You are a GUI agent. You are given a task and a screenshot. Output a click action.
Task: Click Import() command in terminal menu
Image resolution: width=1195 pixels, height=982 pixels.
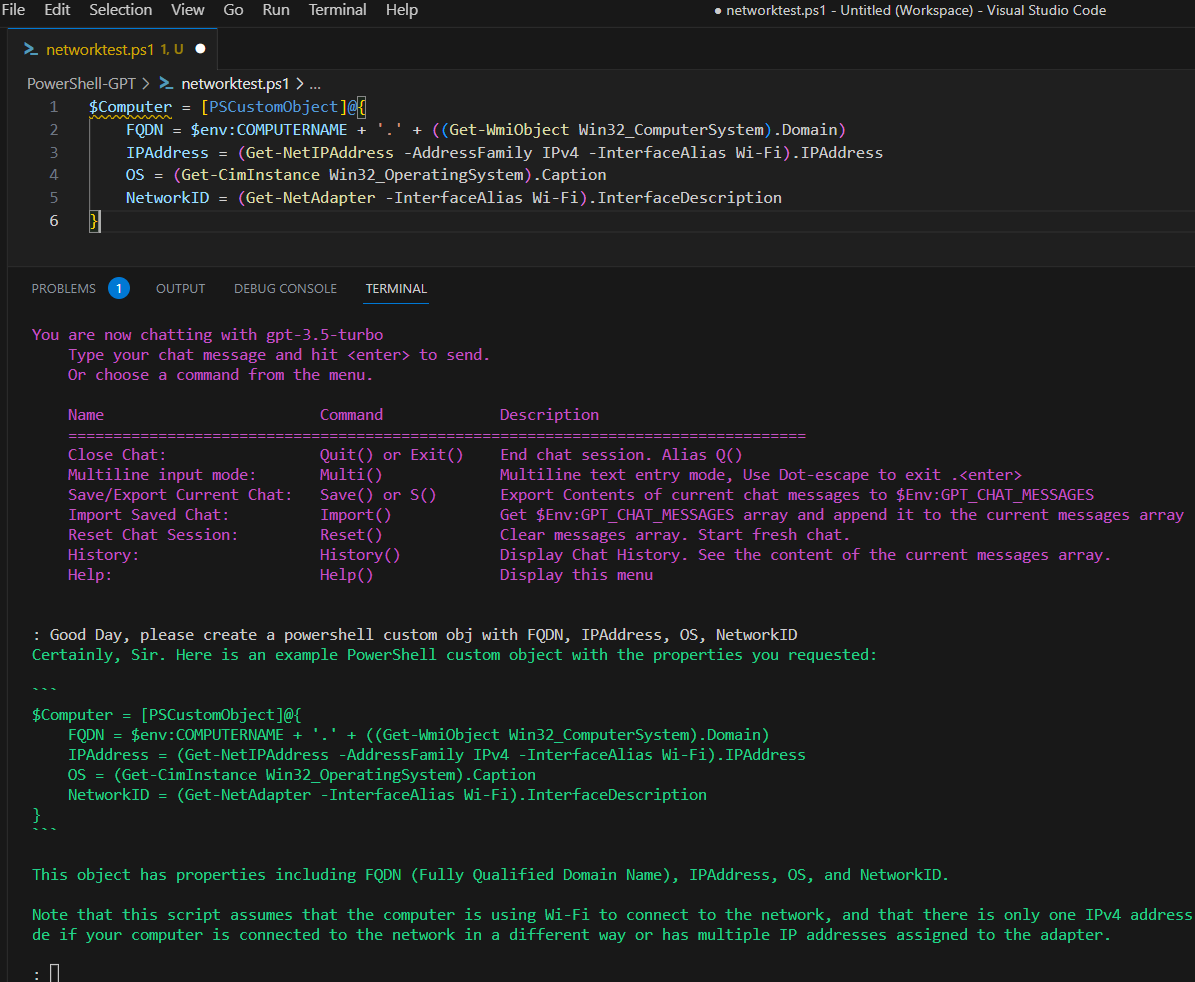[x=355, y=515]
